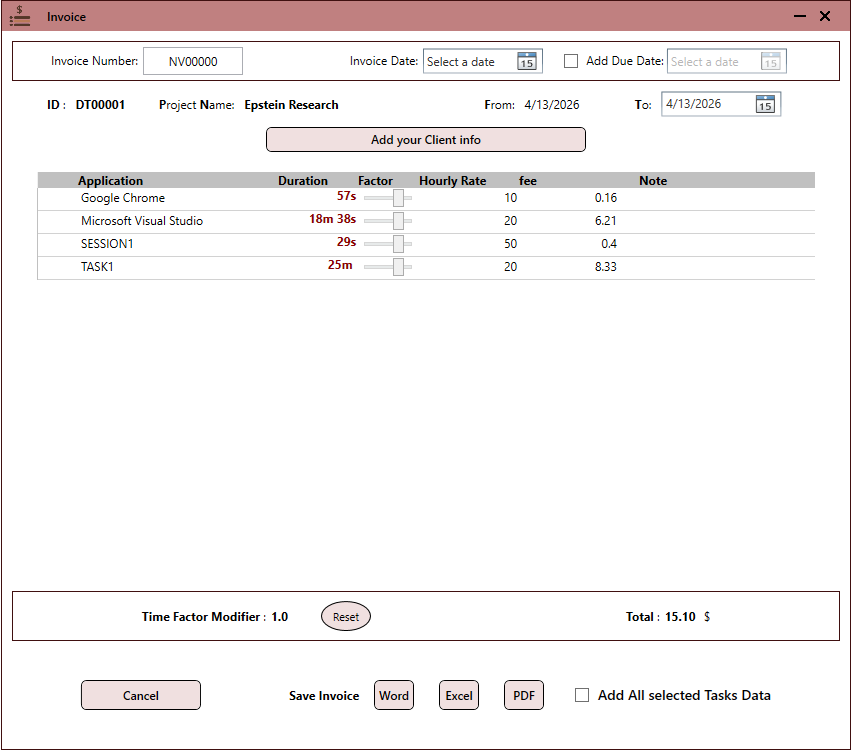Click Add your Client info
The image size is (852, 750).
pyautogui.click(x=425, y=139)
